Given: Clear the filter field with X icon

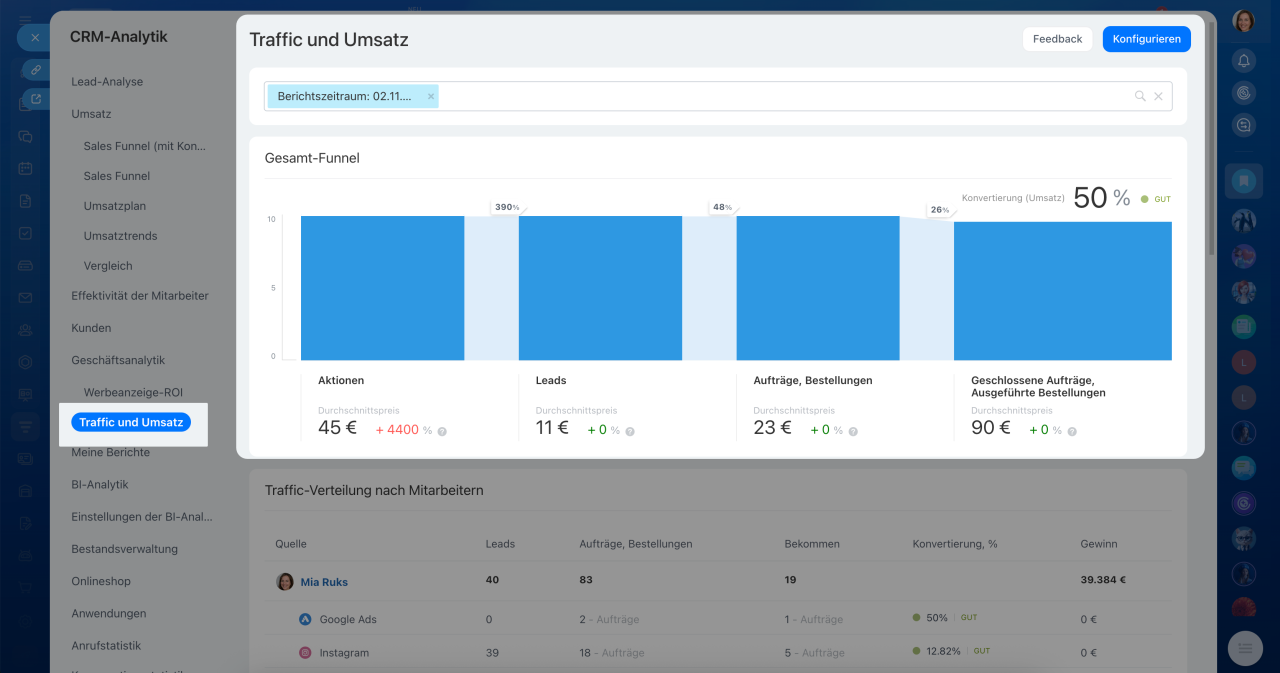Looking at the screenshot, I should (x=1158, y=97).
